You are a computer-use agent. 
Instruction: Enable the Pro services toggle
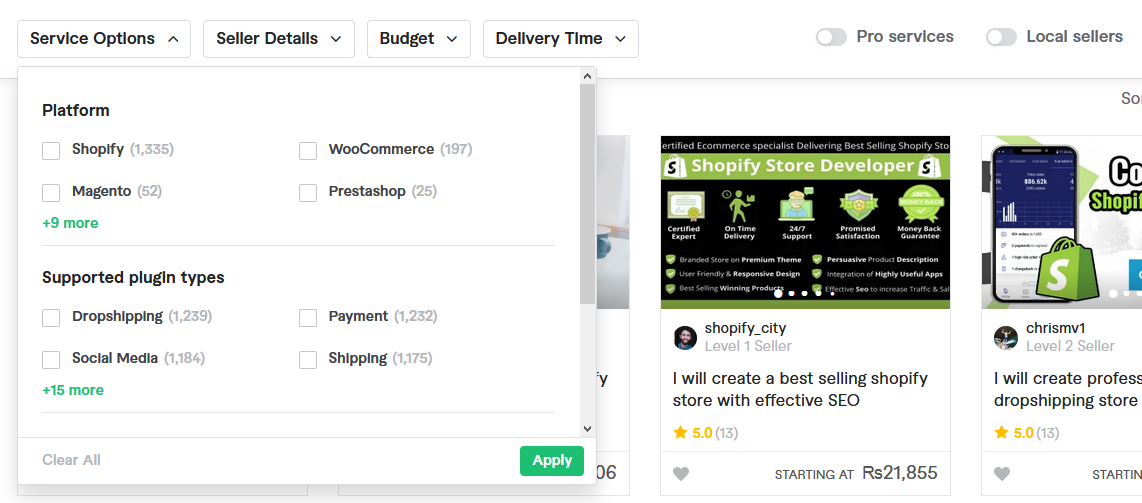click(x=831, y=37)
